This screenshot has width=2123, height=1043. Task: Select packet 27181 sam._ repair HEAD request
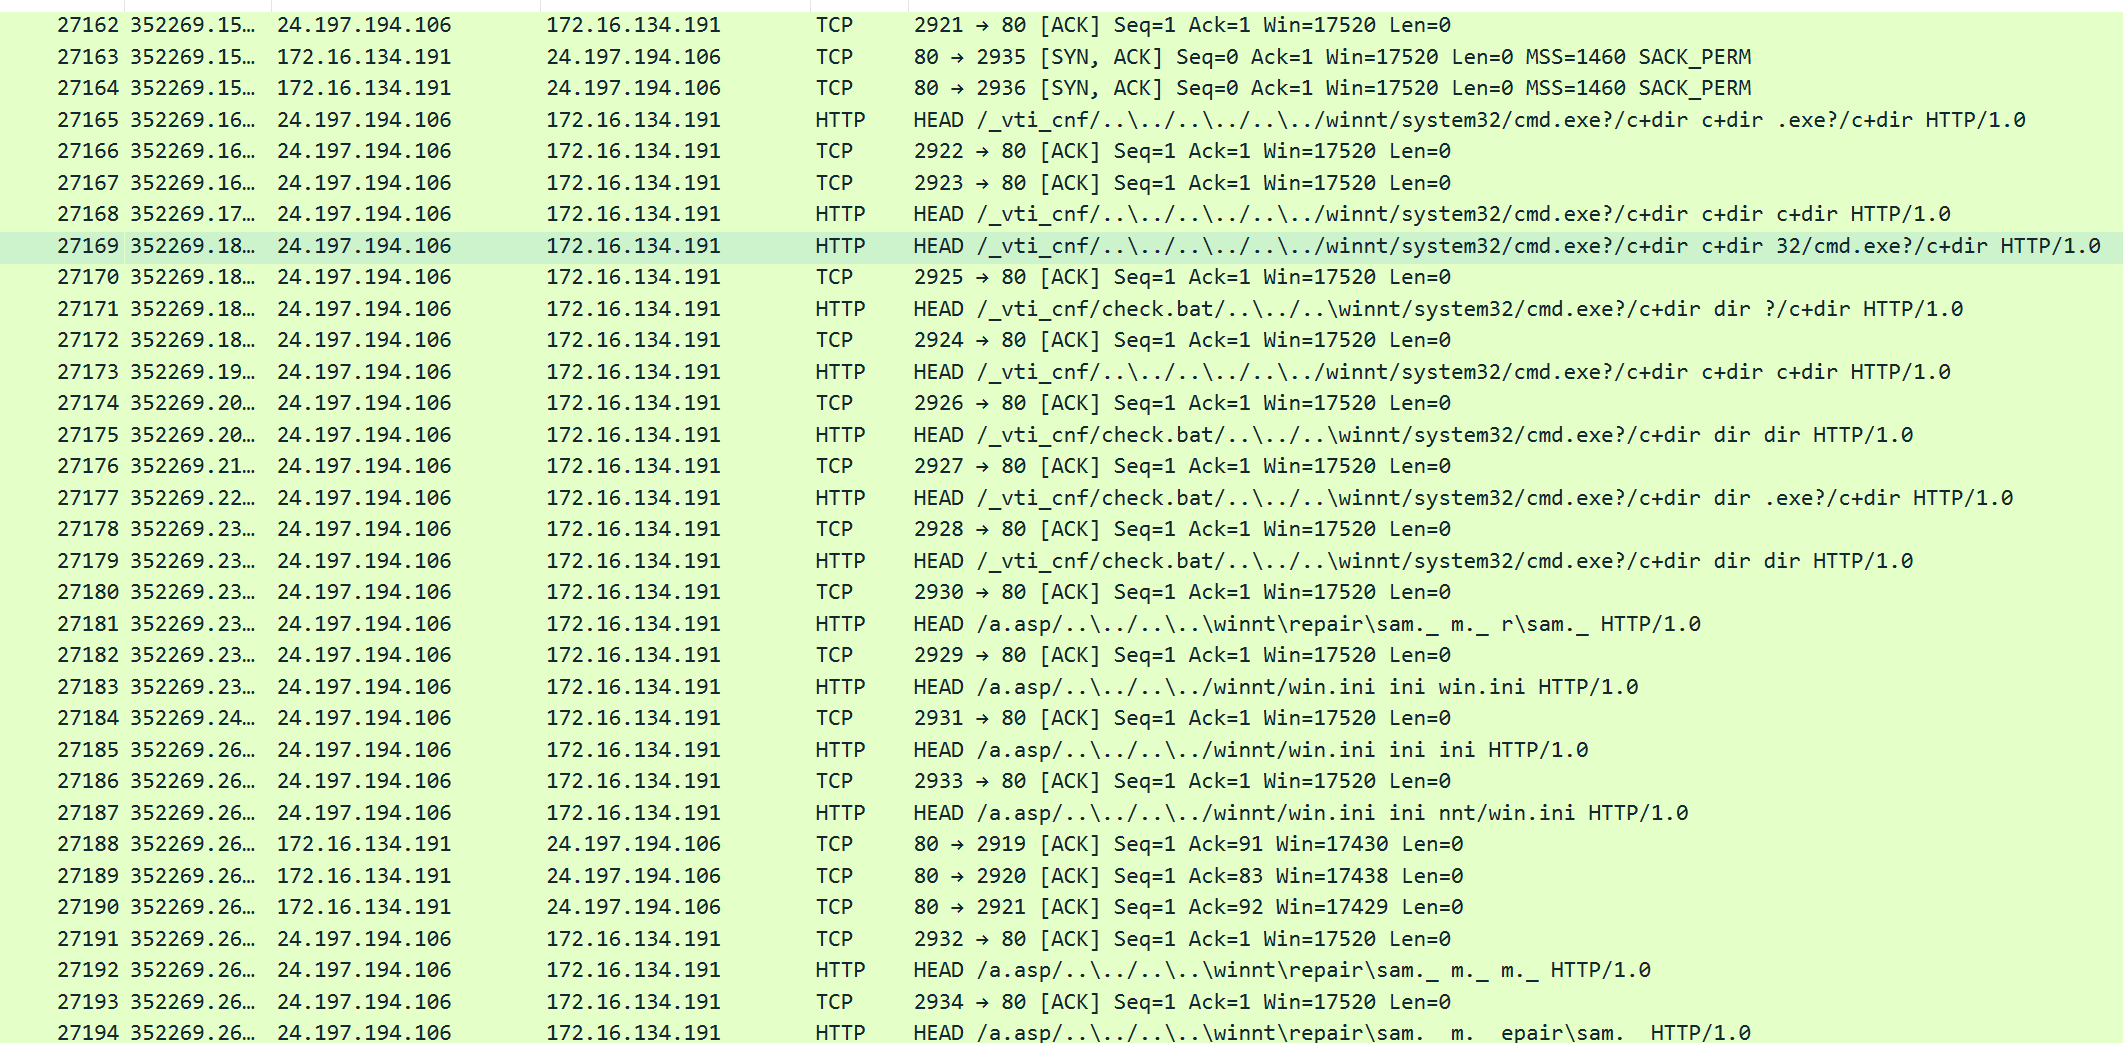[x=1061, y=624]
